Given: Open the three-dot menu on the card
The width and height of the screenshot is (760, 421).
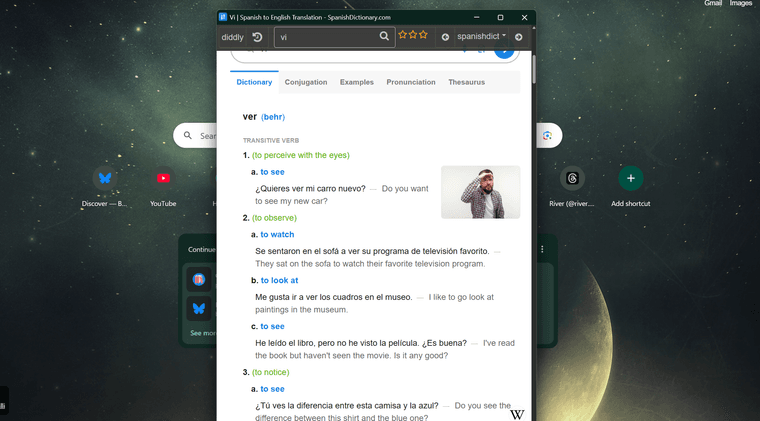Looking at the screenshot, I should tap(542, 249).
